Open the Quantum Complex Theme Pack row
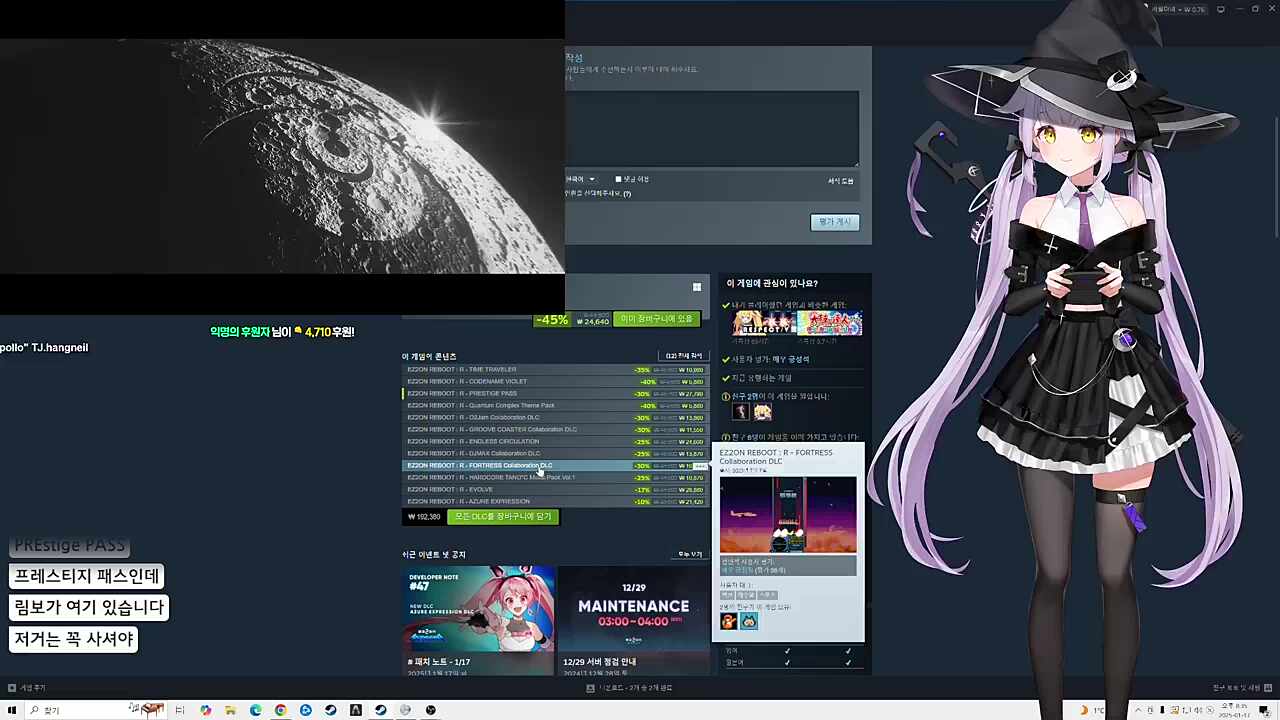Screen dimensions: 1280x720 point(554,405)
